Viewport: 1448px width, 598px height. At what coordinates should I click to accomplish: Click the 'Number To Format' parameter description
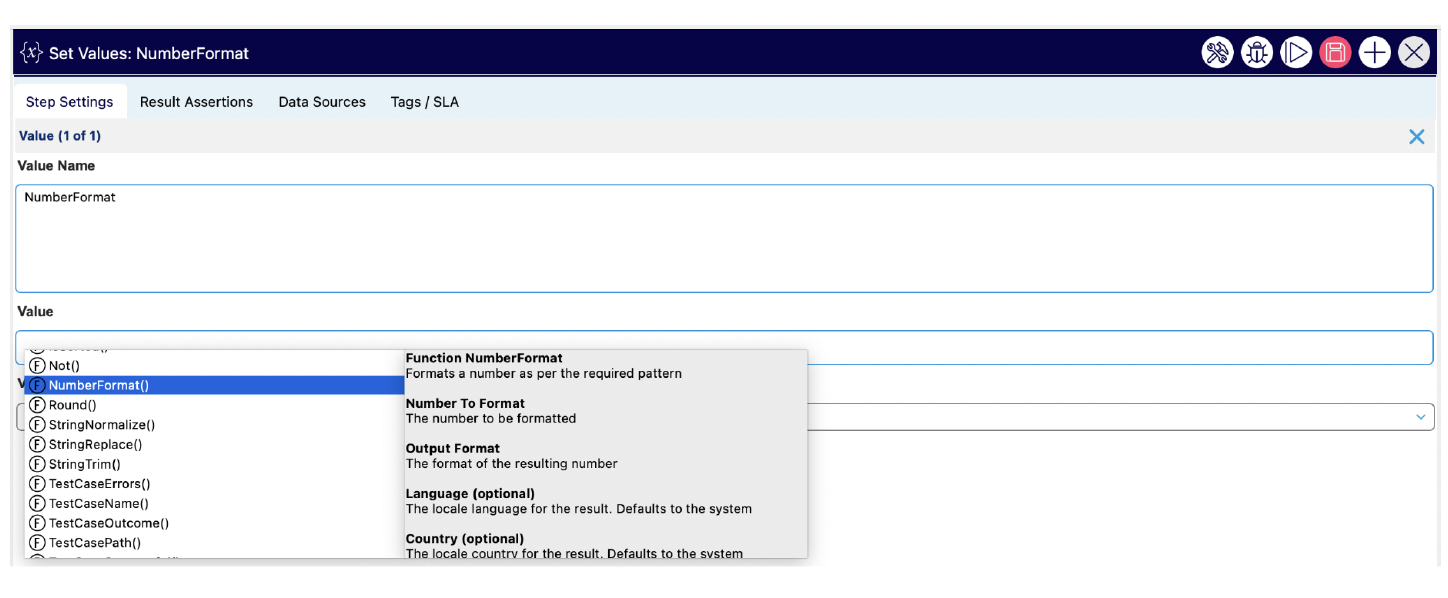(491, 419)
